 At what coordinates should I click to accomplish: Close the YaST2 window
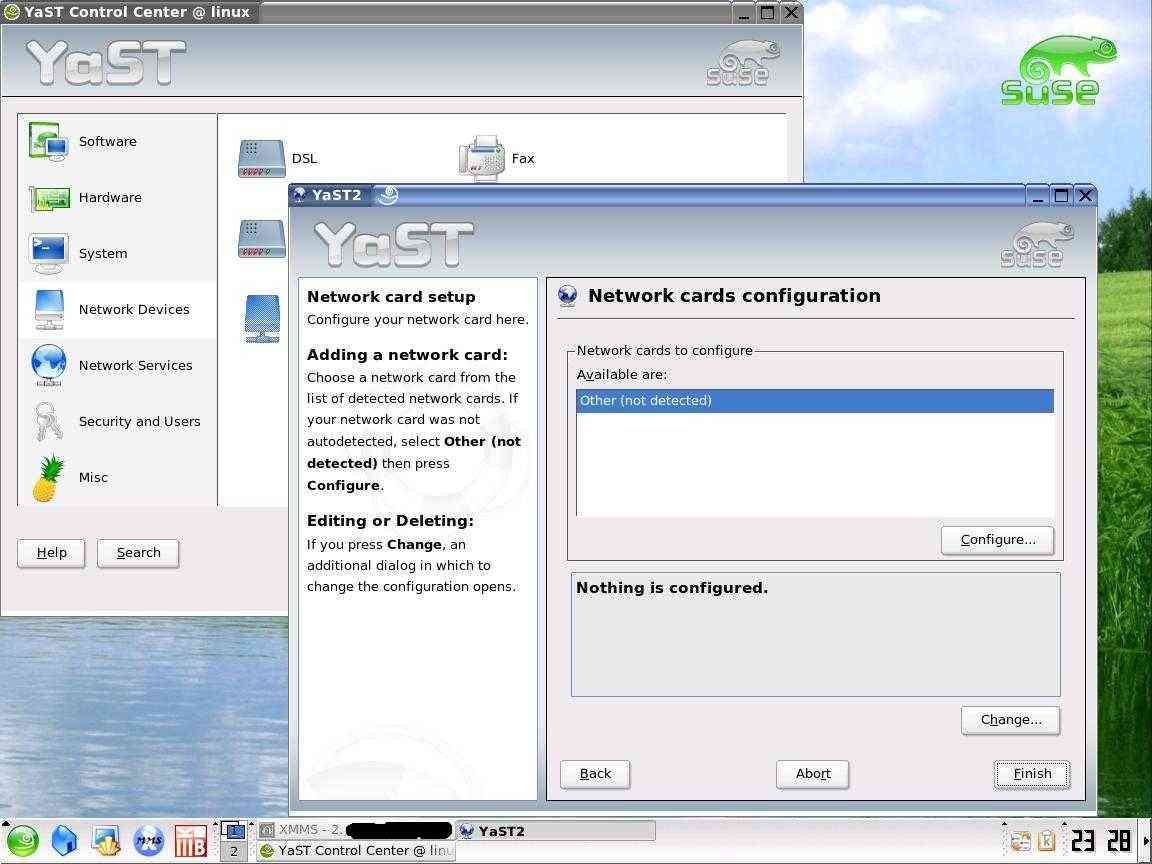pos(1085,195)
